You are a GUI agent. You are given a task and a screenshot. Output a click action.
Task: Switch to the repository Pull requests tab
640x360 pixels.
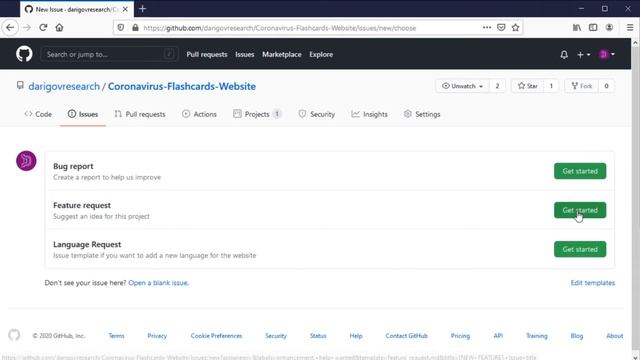point(140,114)
